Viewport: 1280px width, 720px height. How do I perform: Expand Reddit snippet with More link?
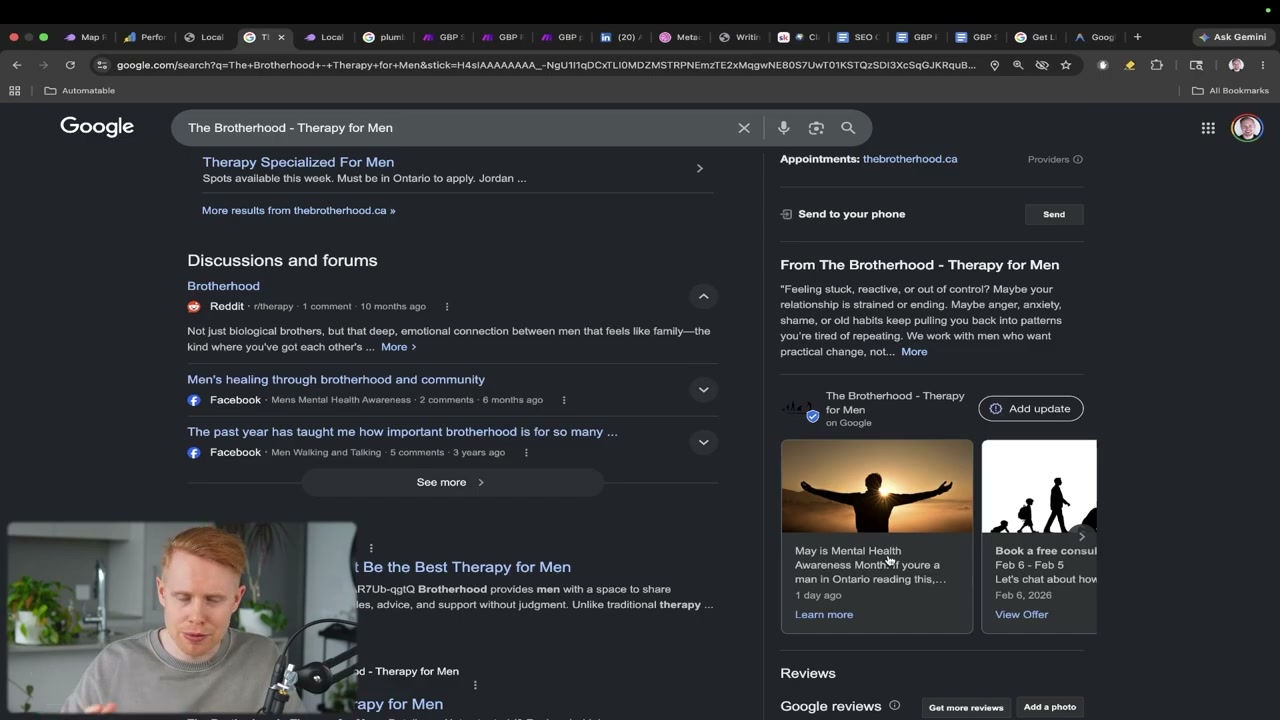coord(398,347)
